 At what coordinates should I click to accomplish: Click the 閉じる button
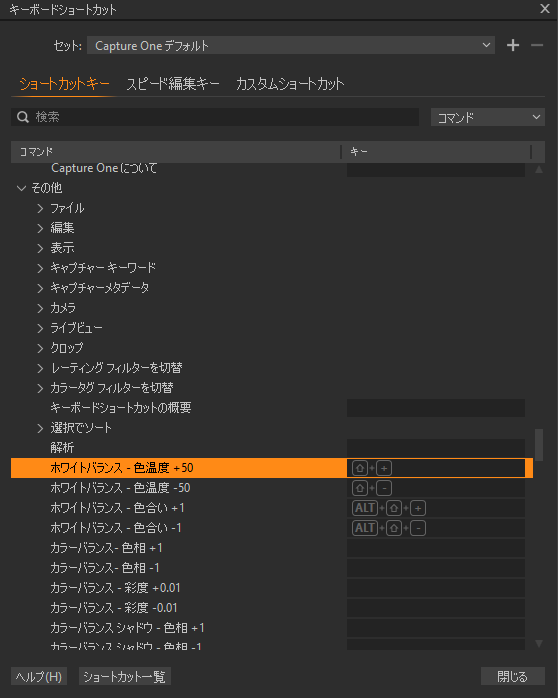coord(513,677)
